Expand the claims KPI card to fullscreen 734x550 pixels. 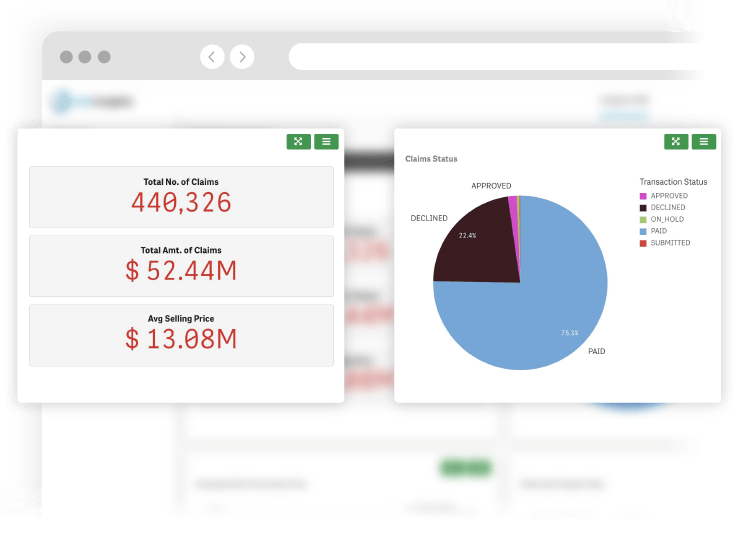(x=299, y=141)
